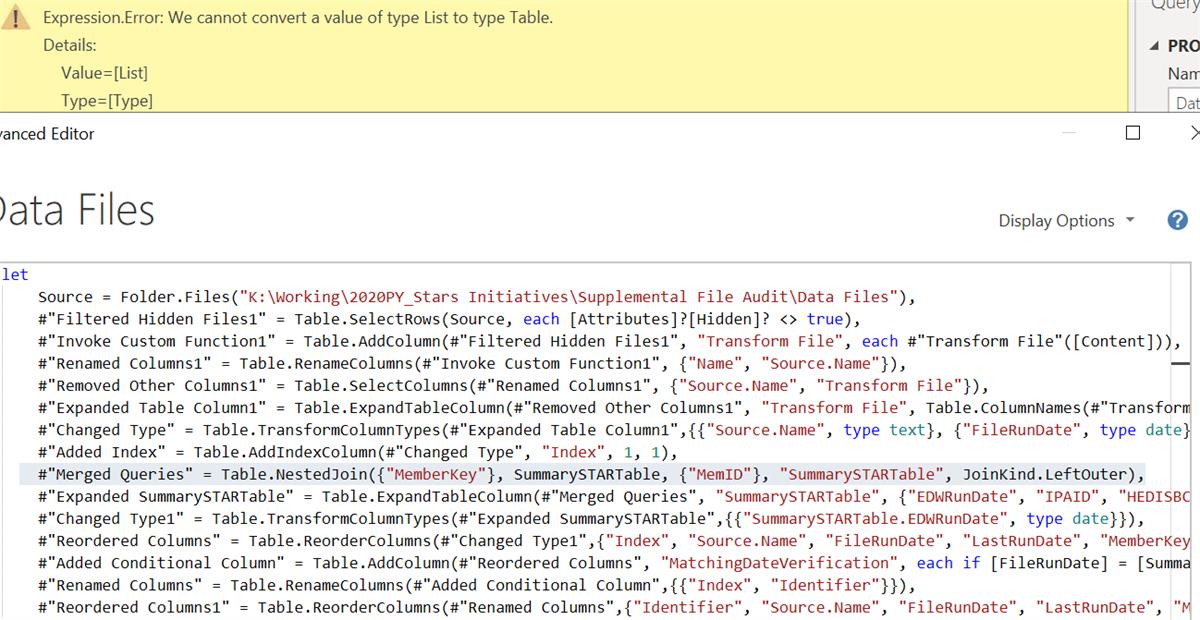1200x620 pixels.
Task: Place cursor on the let keyword
Action: [x=16, y=274]
